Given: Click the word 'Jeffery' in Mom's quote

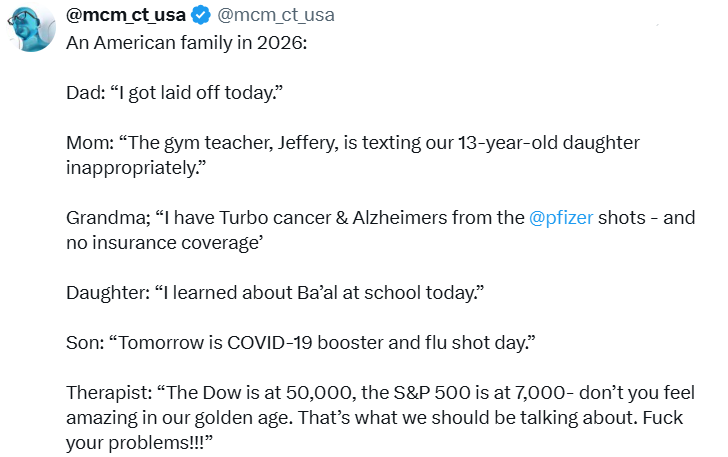Looking at the screenshot, I should click(308, 143).
